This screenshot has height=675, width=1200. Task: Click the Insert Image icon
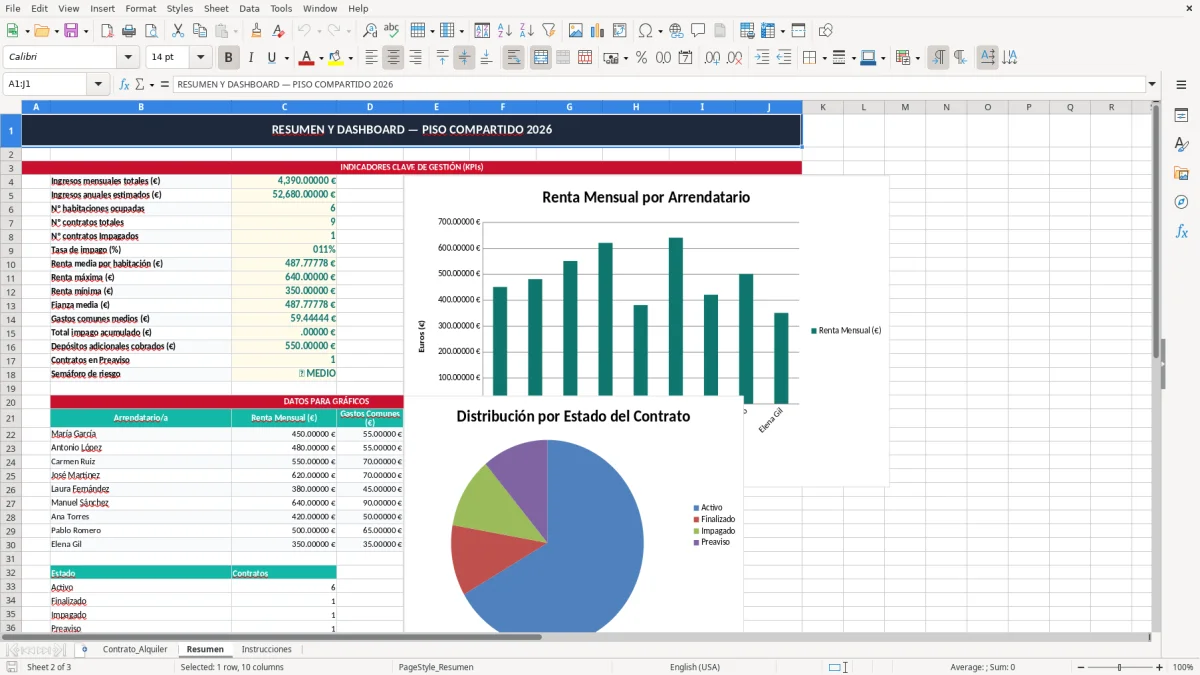577,31
